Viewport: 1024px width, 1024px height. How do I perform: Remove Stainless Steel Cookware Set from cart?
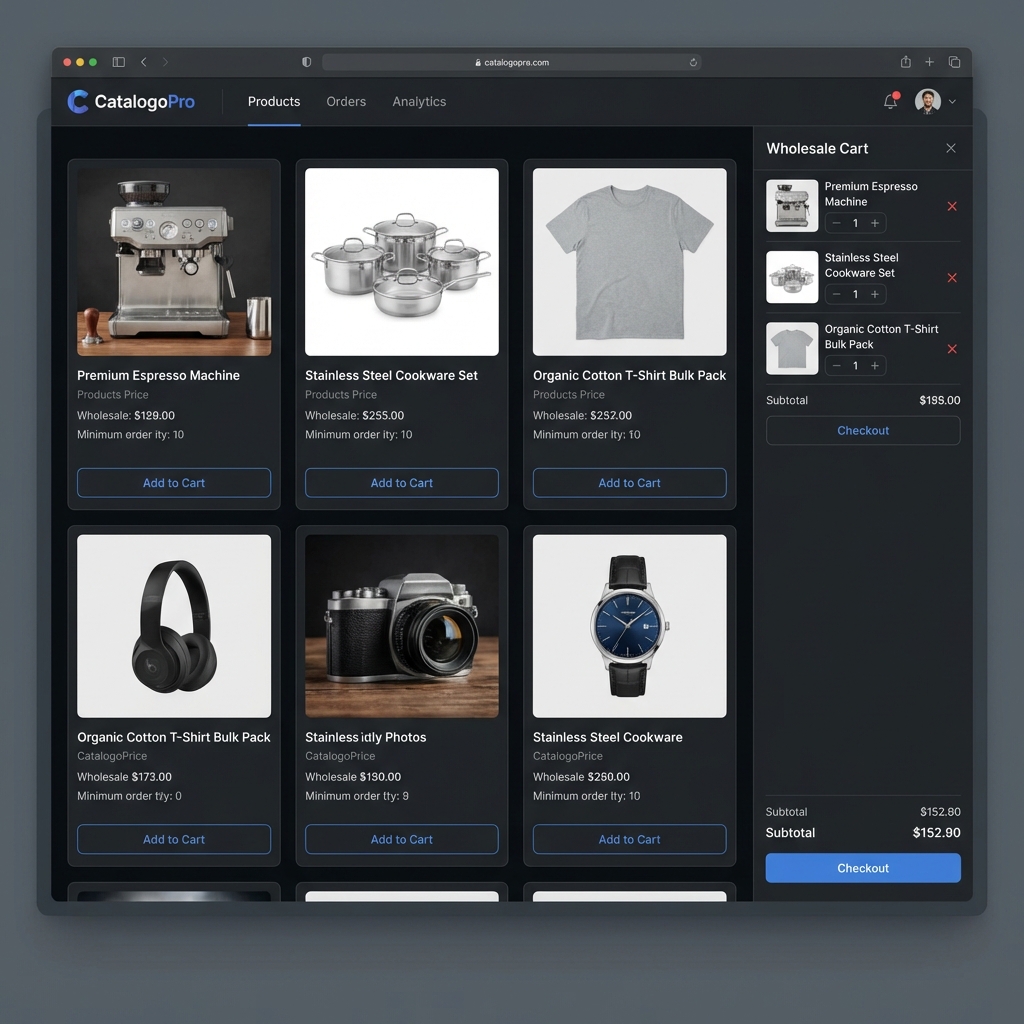coord(951,278)
